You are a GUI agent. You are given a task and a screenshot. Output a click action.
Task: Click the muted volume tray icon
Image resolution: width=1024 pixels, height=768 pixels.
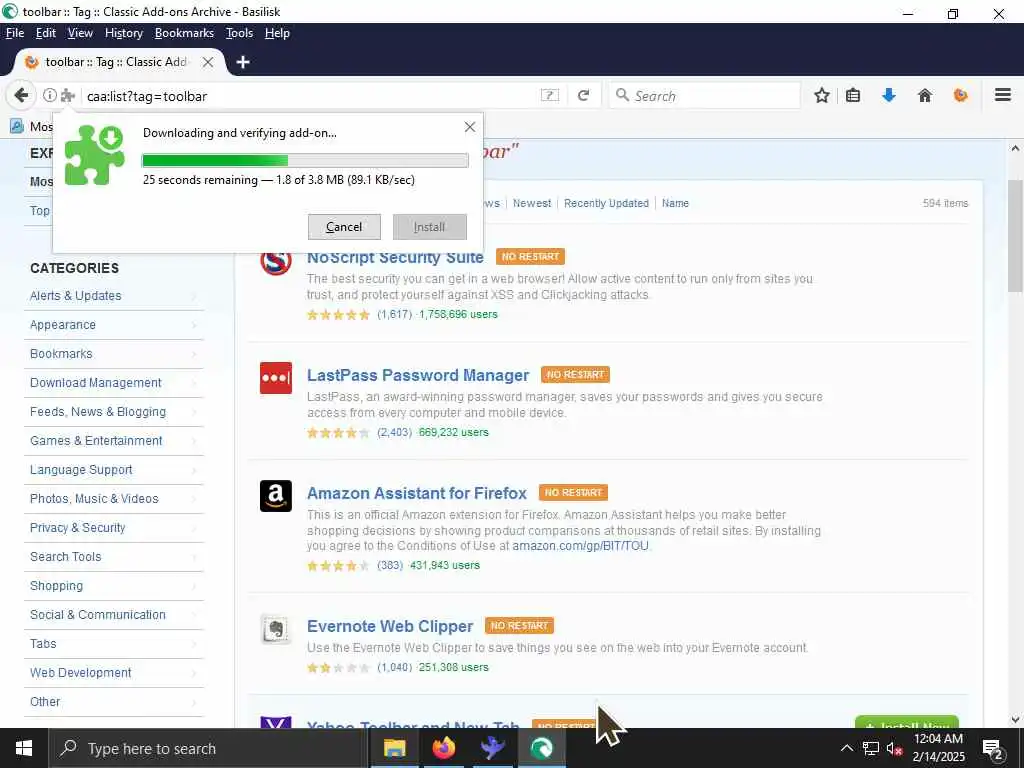click(x=894, y=748)
